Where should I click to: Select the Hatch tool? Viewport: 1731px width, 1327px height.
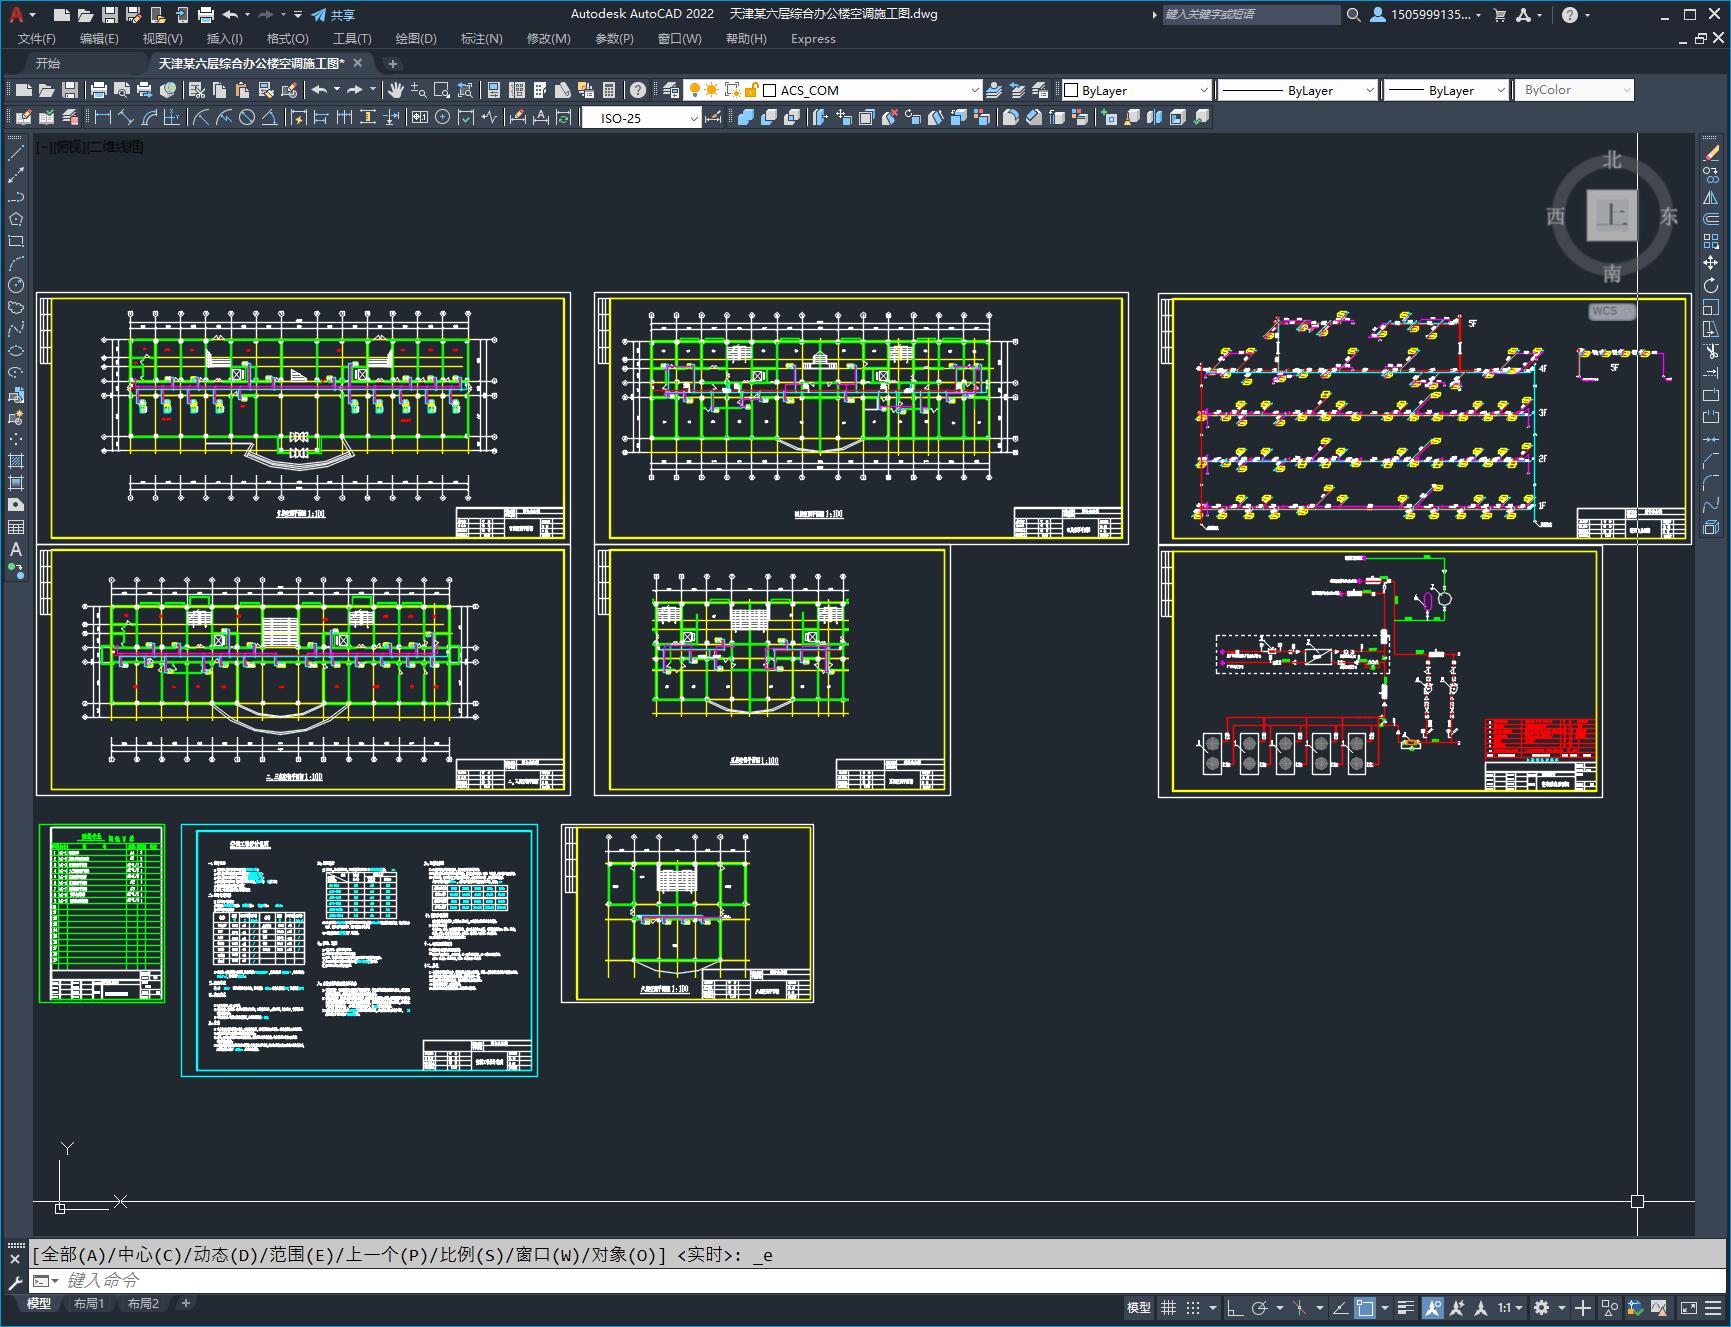16,461
